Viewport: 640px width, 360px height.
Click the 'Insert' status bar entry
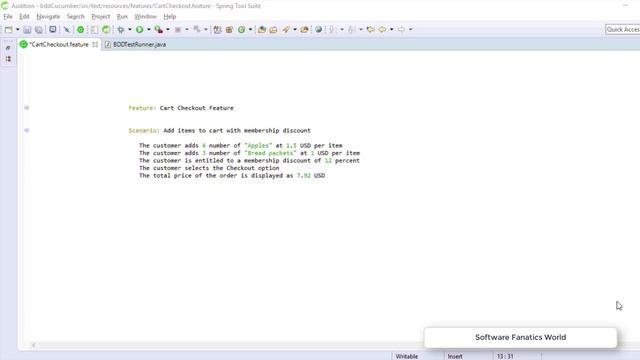(455, 356)
